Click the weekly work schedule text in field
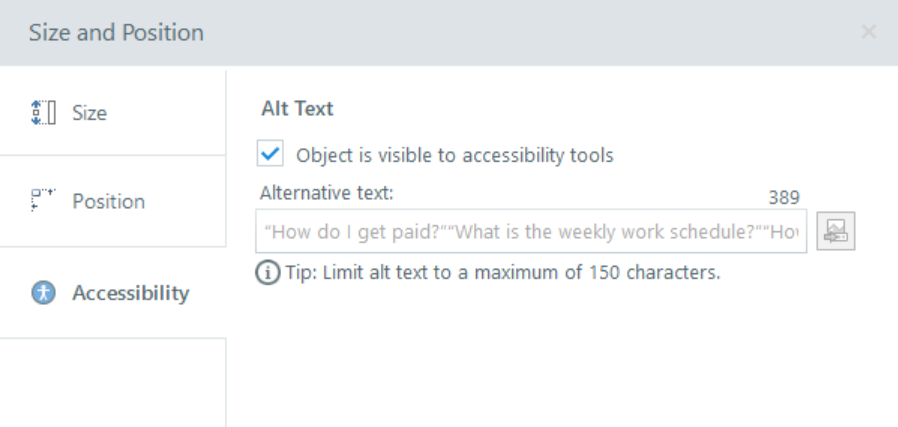898x427 pixels. coord(570,231)
